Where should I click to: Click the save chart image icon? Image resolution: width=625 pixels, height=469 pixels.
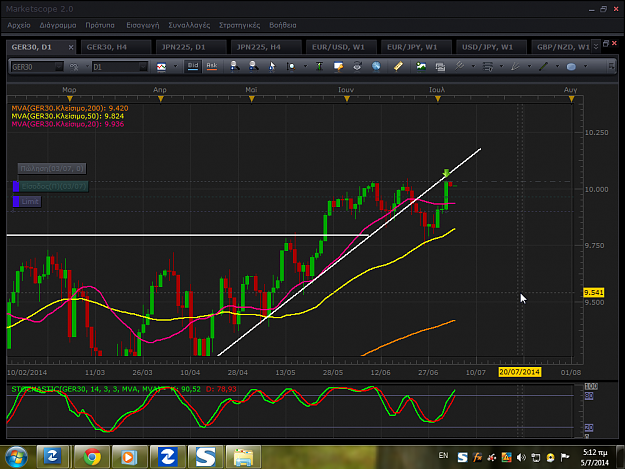coord(421,66)
